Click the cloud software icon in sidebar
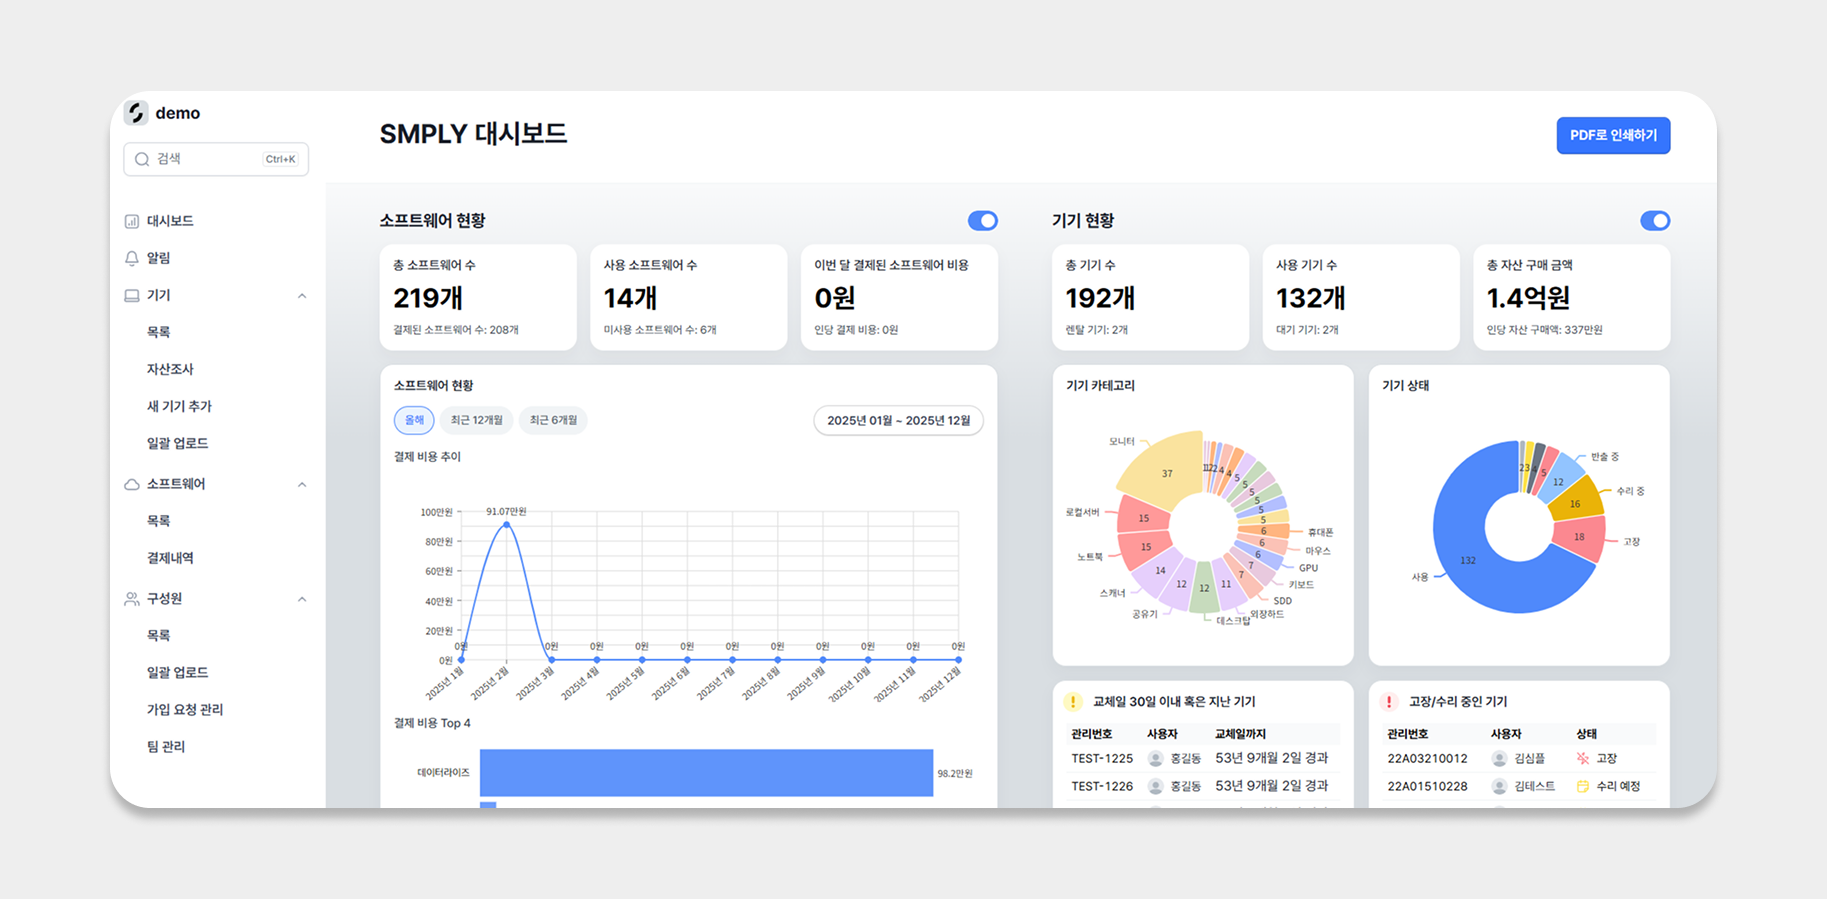This screenshot has height=899, width=1827. (x=132, y=484)
